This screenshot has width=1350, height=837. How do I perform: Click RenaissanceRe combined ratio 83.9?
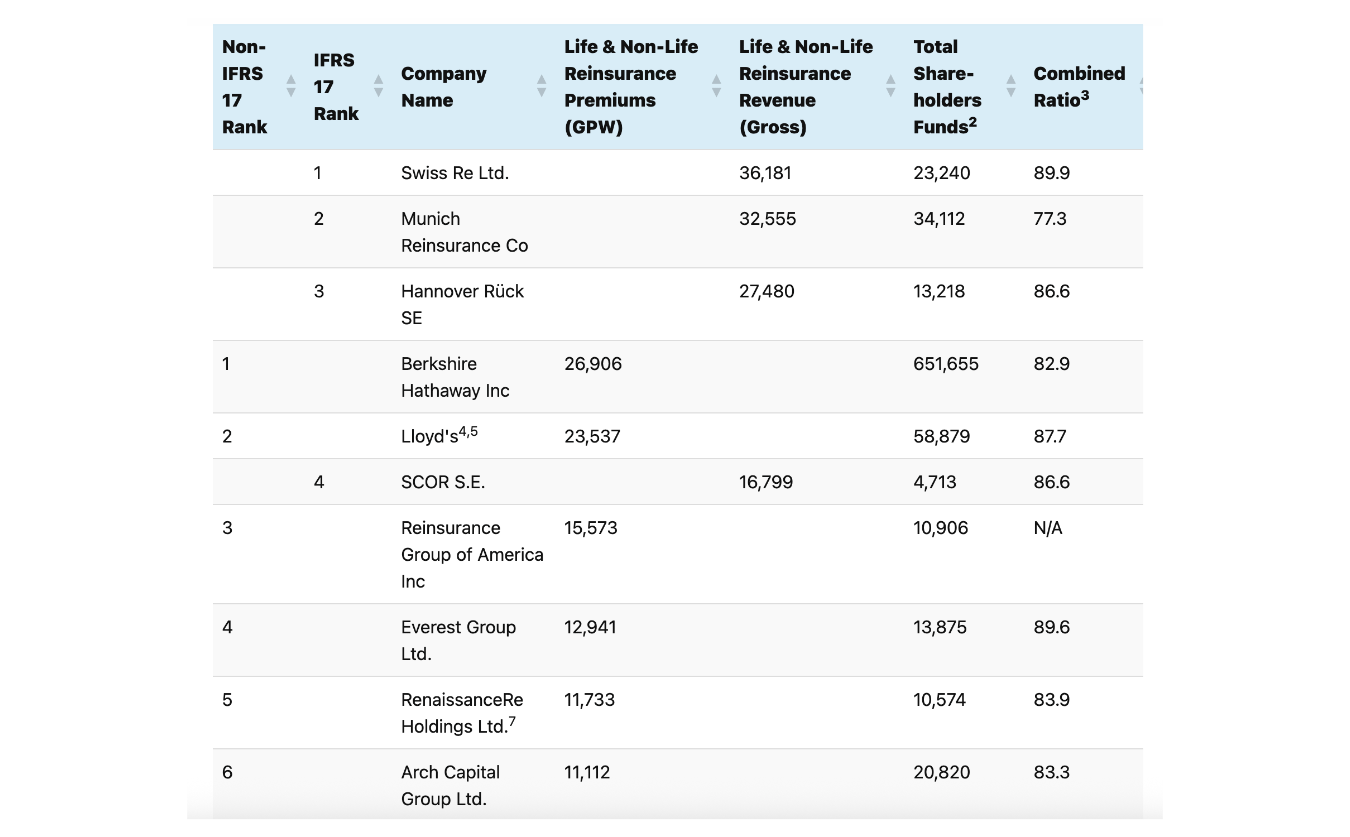[1052, 700]
